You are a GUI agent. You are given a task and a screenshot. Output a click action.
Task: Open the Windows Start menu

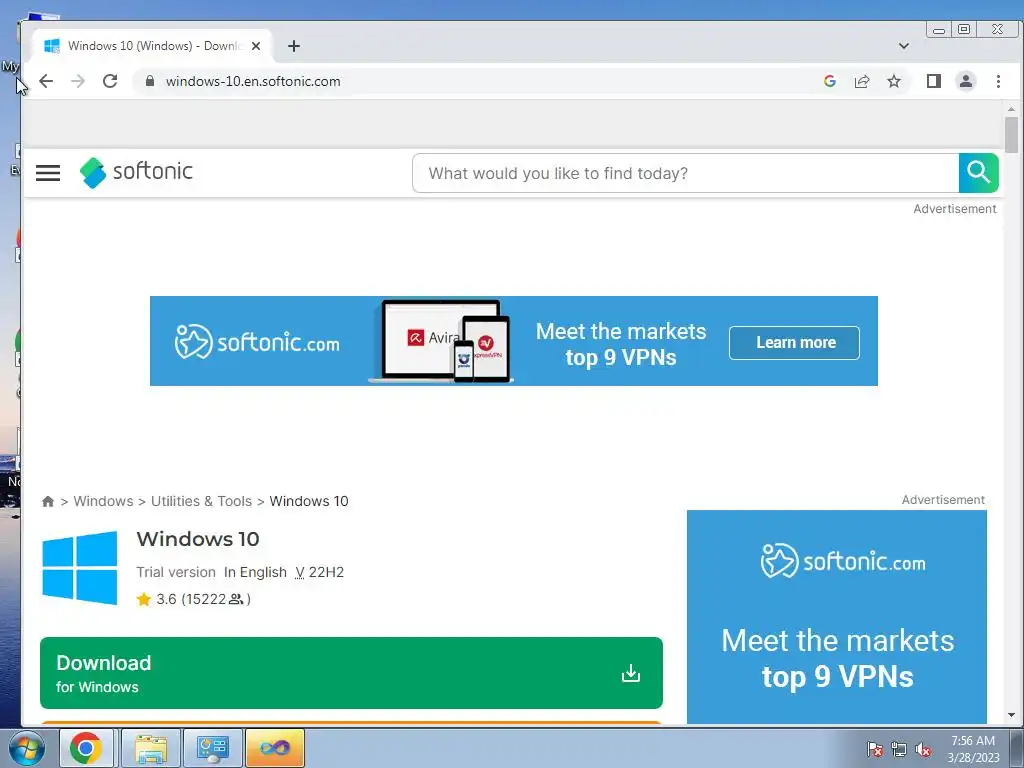pyautogui.click(x=27, y=748)
